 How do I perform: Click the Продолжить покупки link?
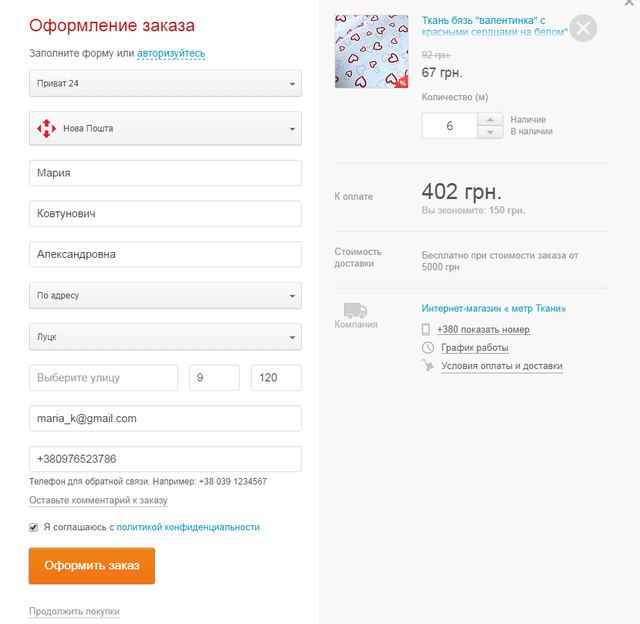click(74, 611)
